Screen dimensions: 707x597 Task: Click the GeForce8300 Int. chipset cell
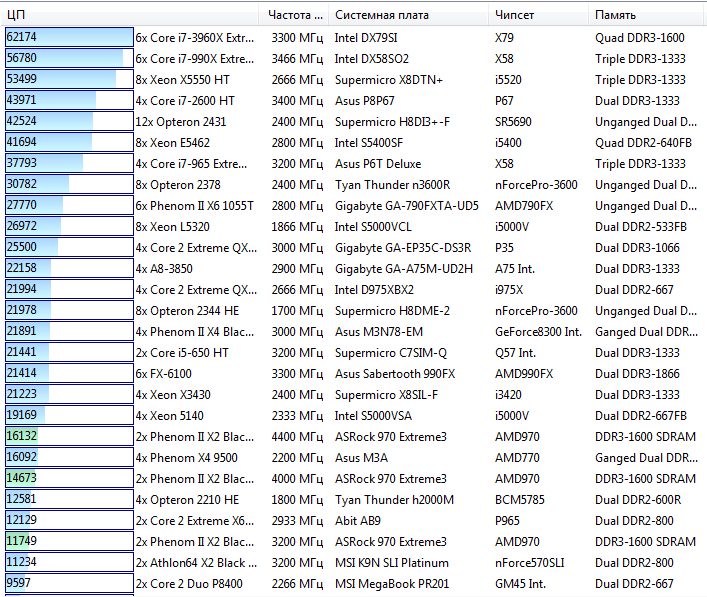click(538, 332)
